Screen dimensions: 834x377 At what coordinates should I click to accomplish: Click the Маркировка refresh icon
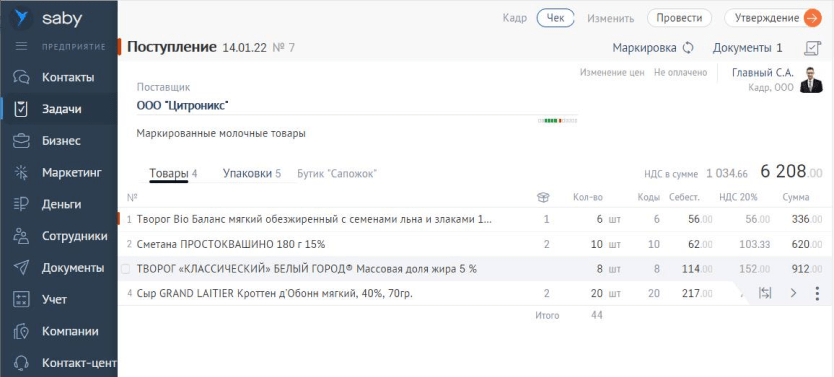688,48
